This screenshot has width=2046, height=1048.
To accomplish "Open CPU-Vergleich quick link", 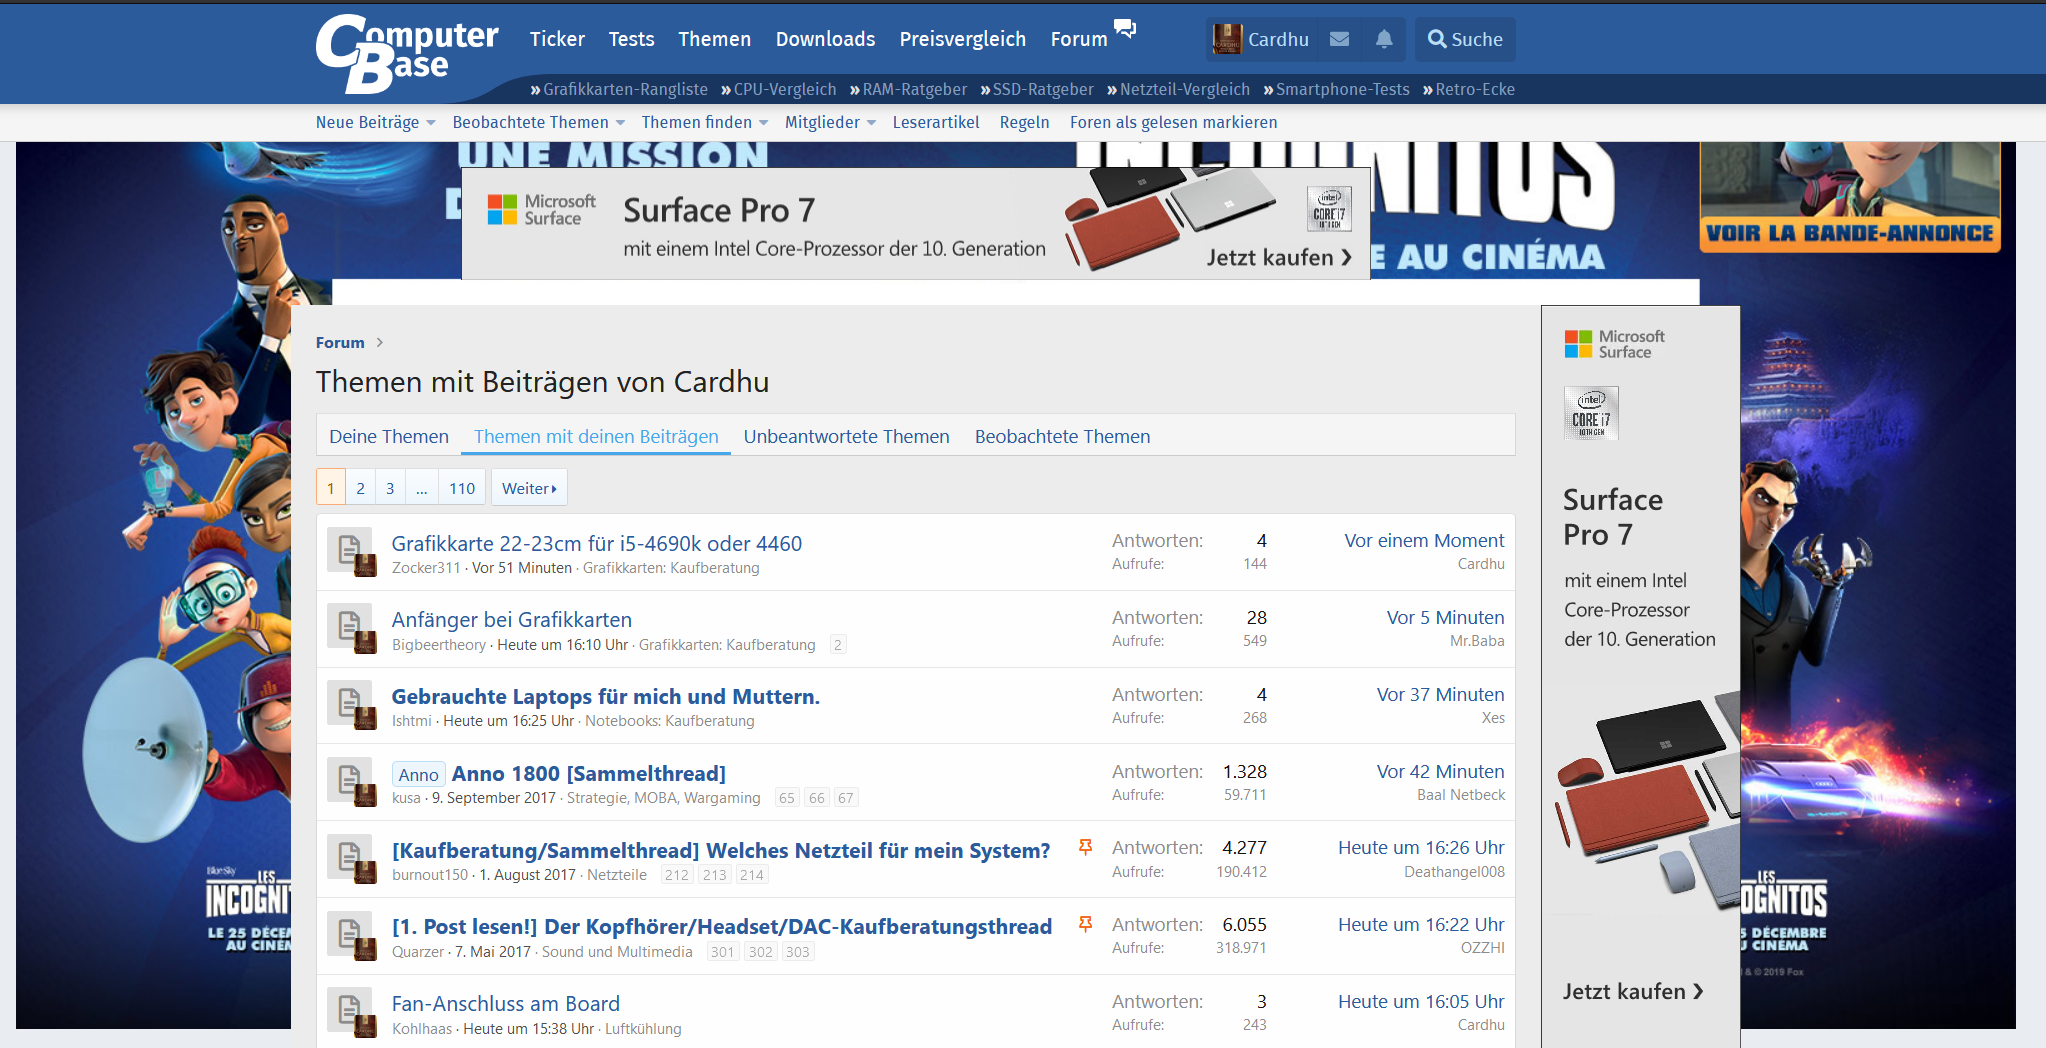I will coord(779,89).
